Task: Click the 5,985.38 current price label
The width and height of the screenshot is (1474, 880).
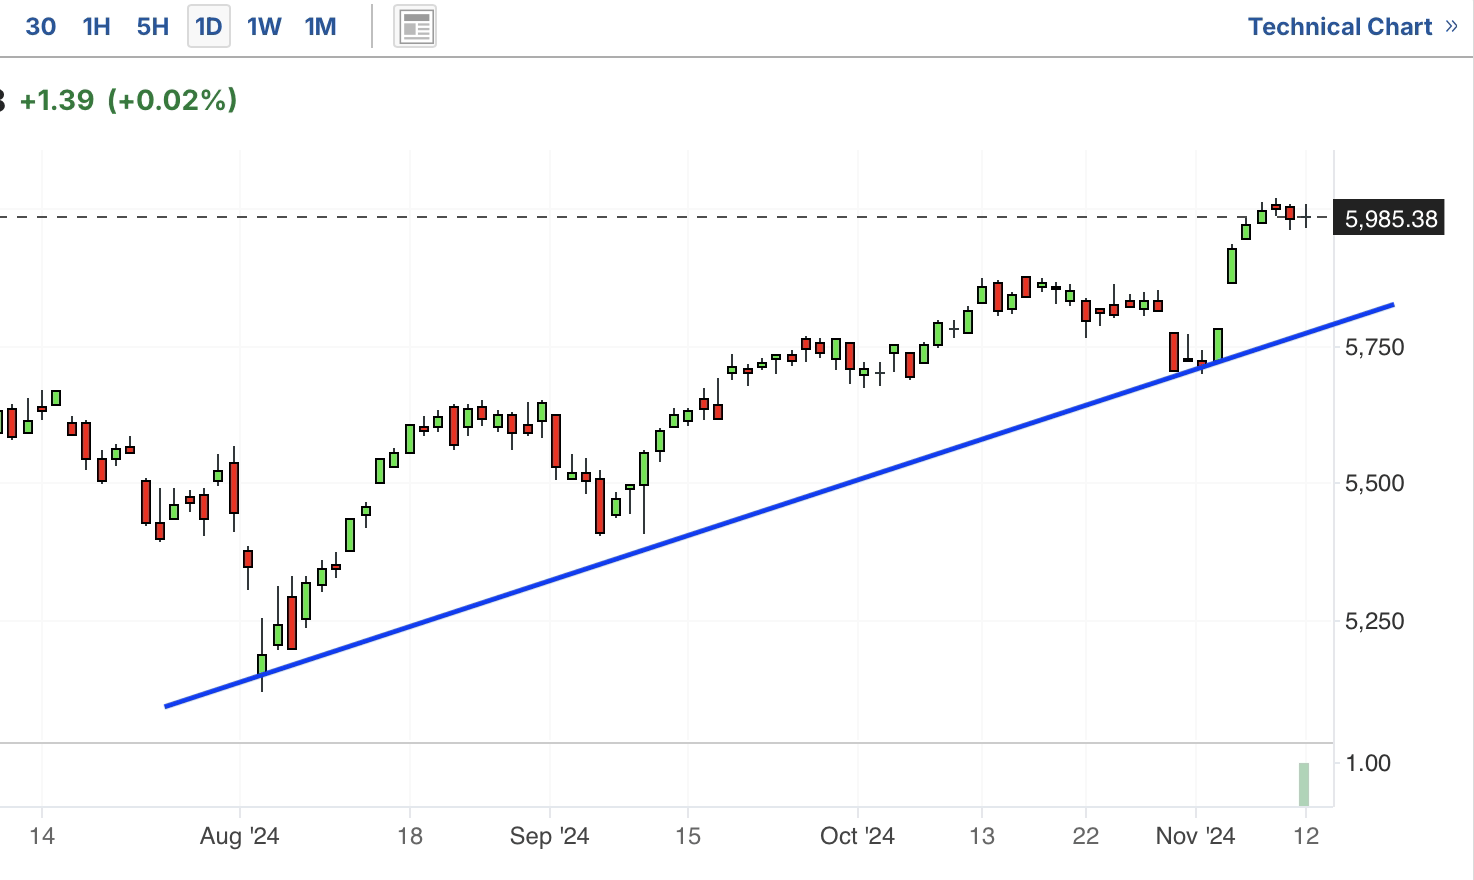Action: 1390,218
